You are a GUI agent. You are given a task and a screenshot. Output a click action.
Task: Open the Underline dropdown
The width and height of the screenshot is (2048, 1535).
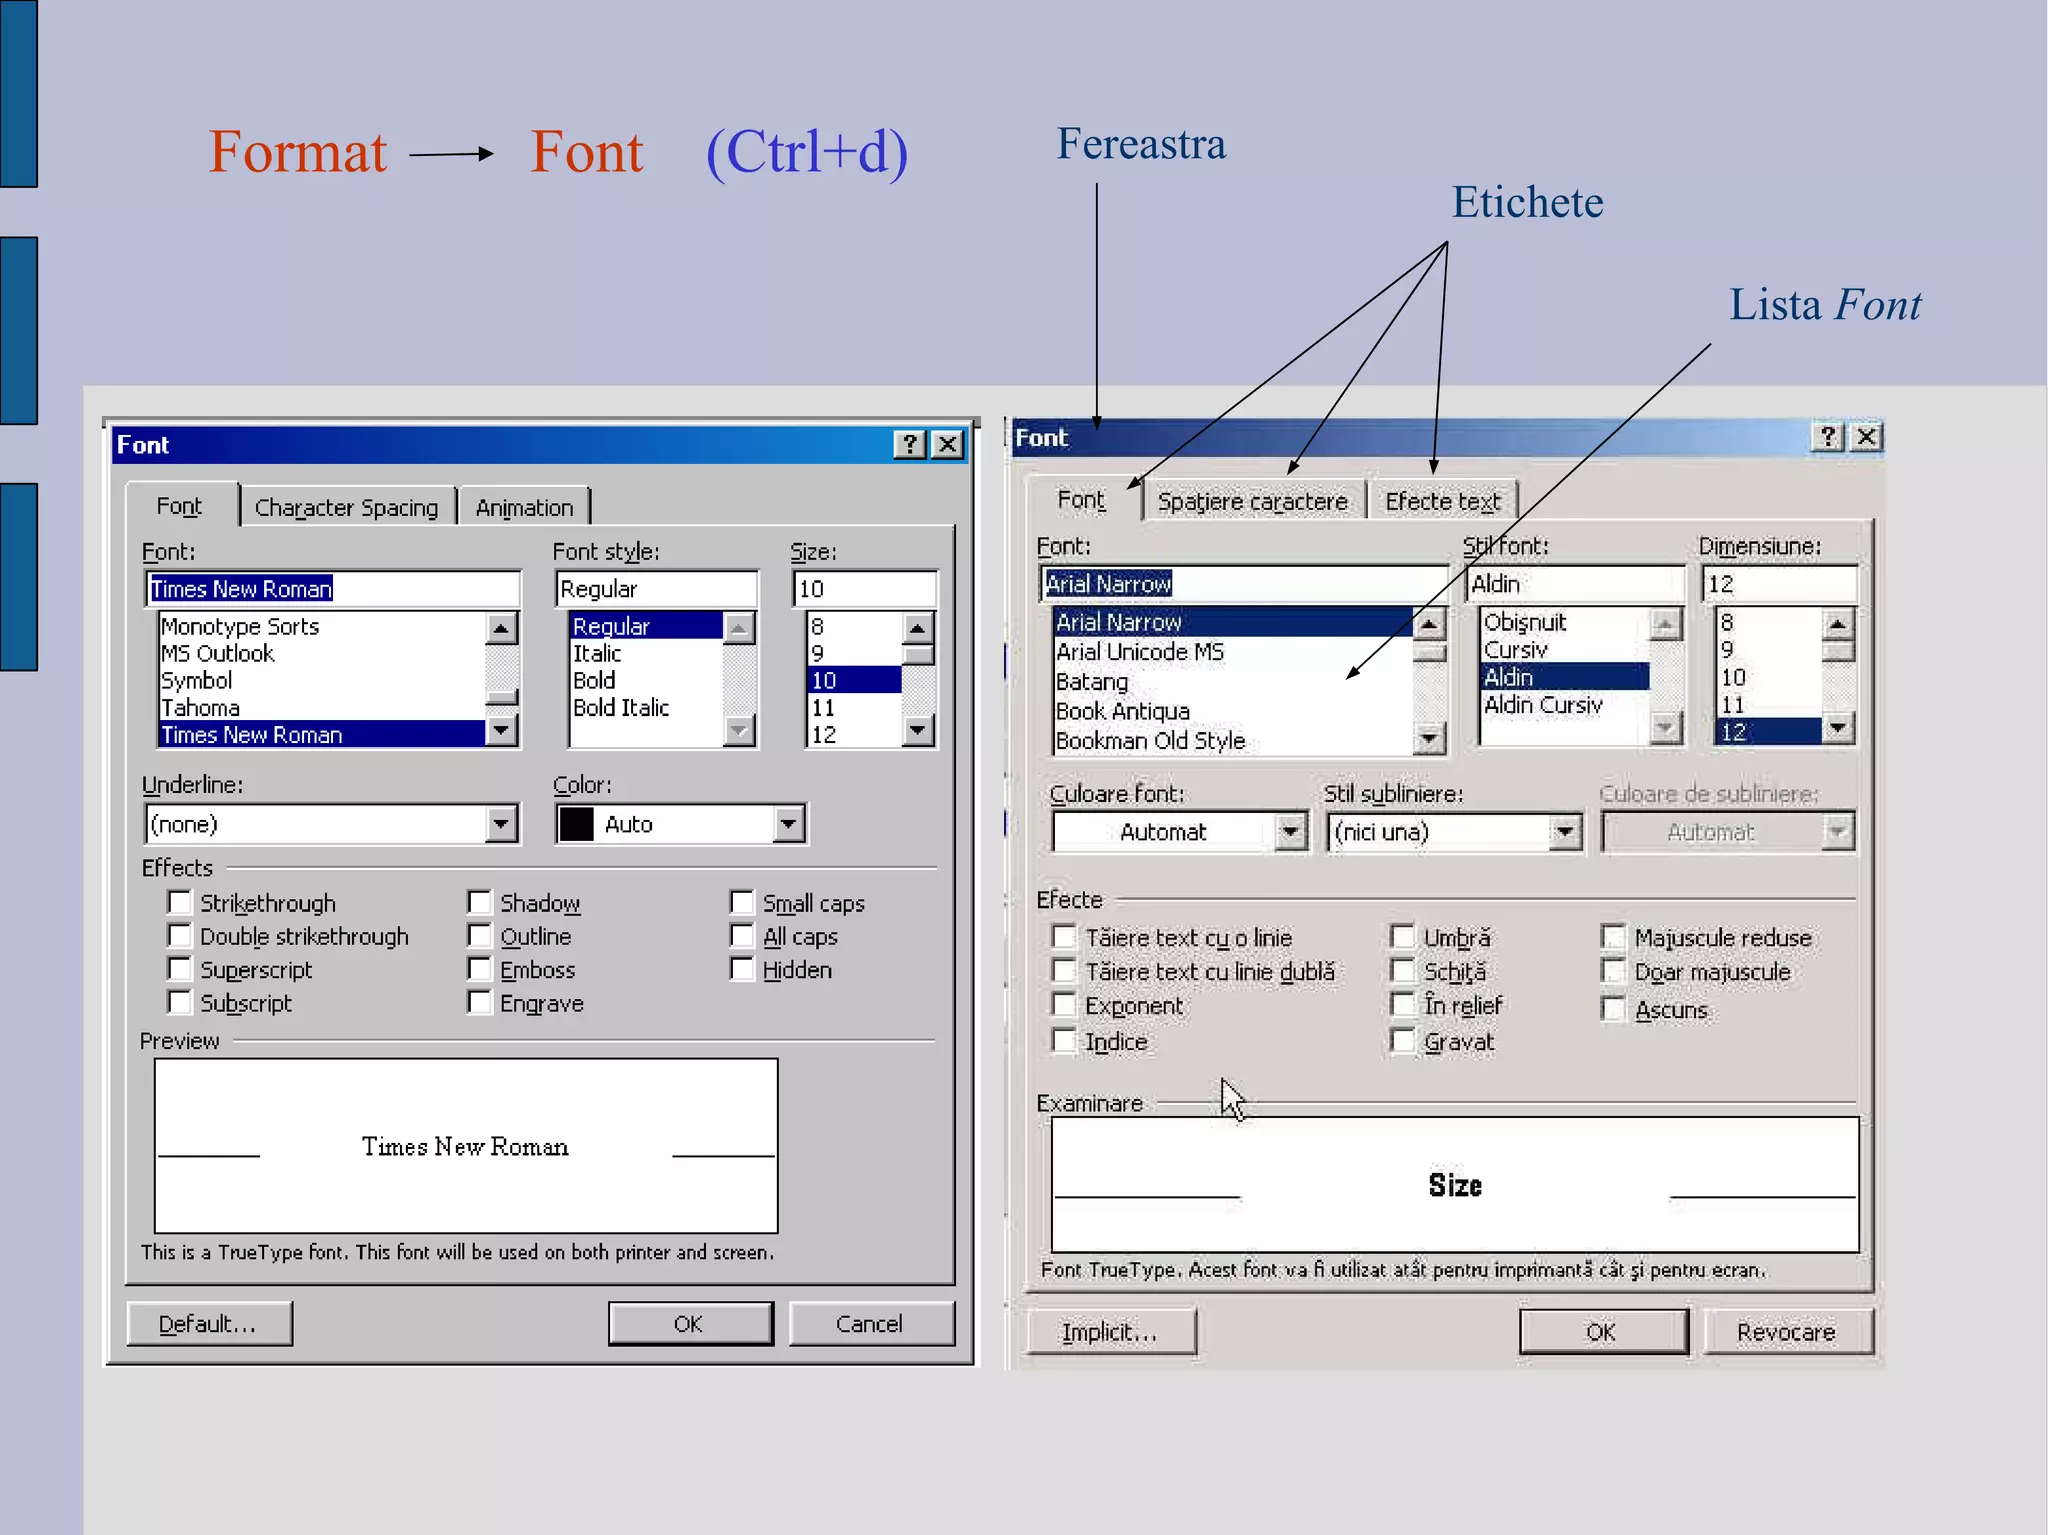click(501, 824)
